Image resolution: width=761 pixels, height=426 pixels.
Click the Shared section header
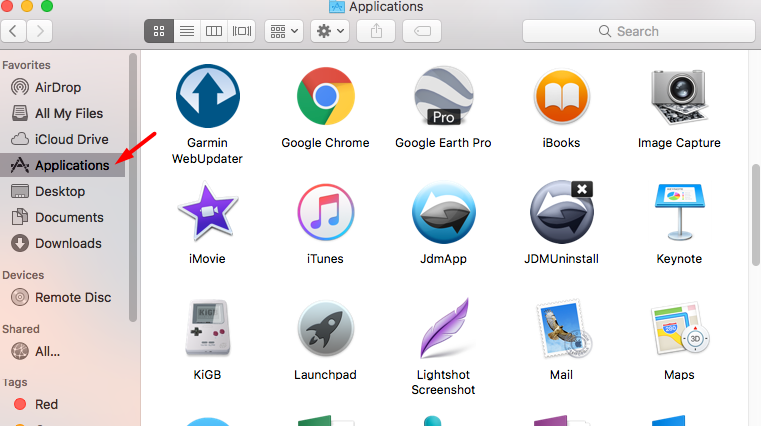[20, 329]
